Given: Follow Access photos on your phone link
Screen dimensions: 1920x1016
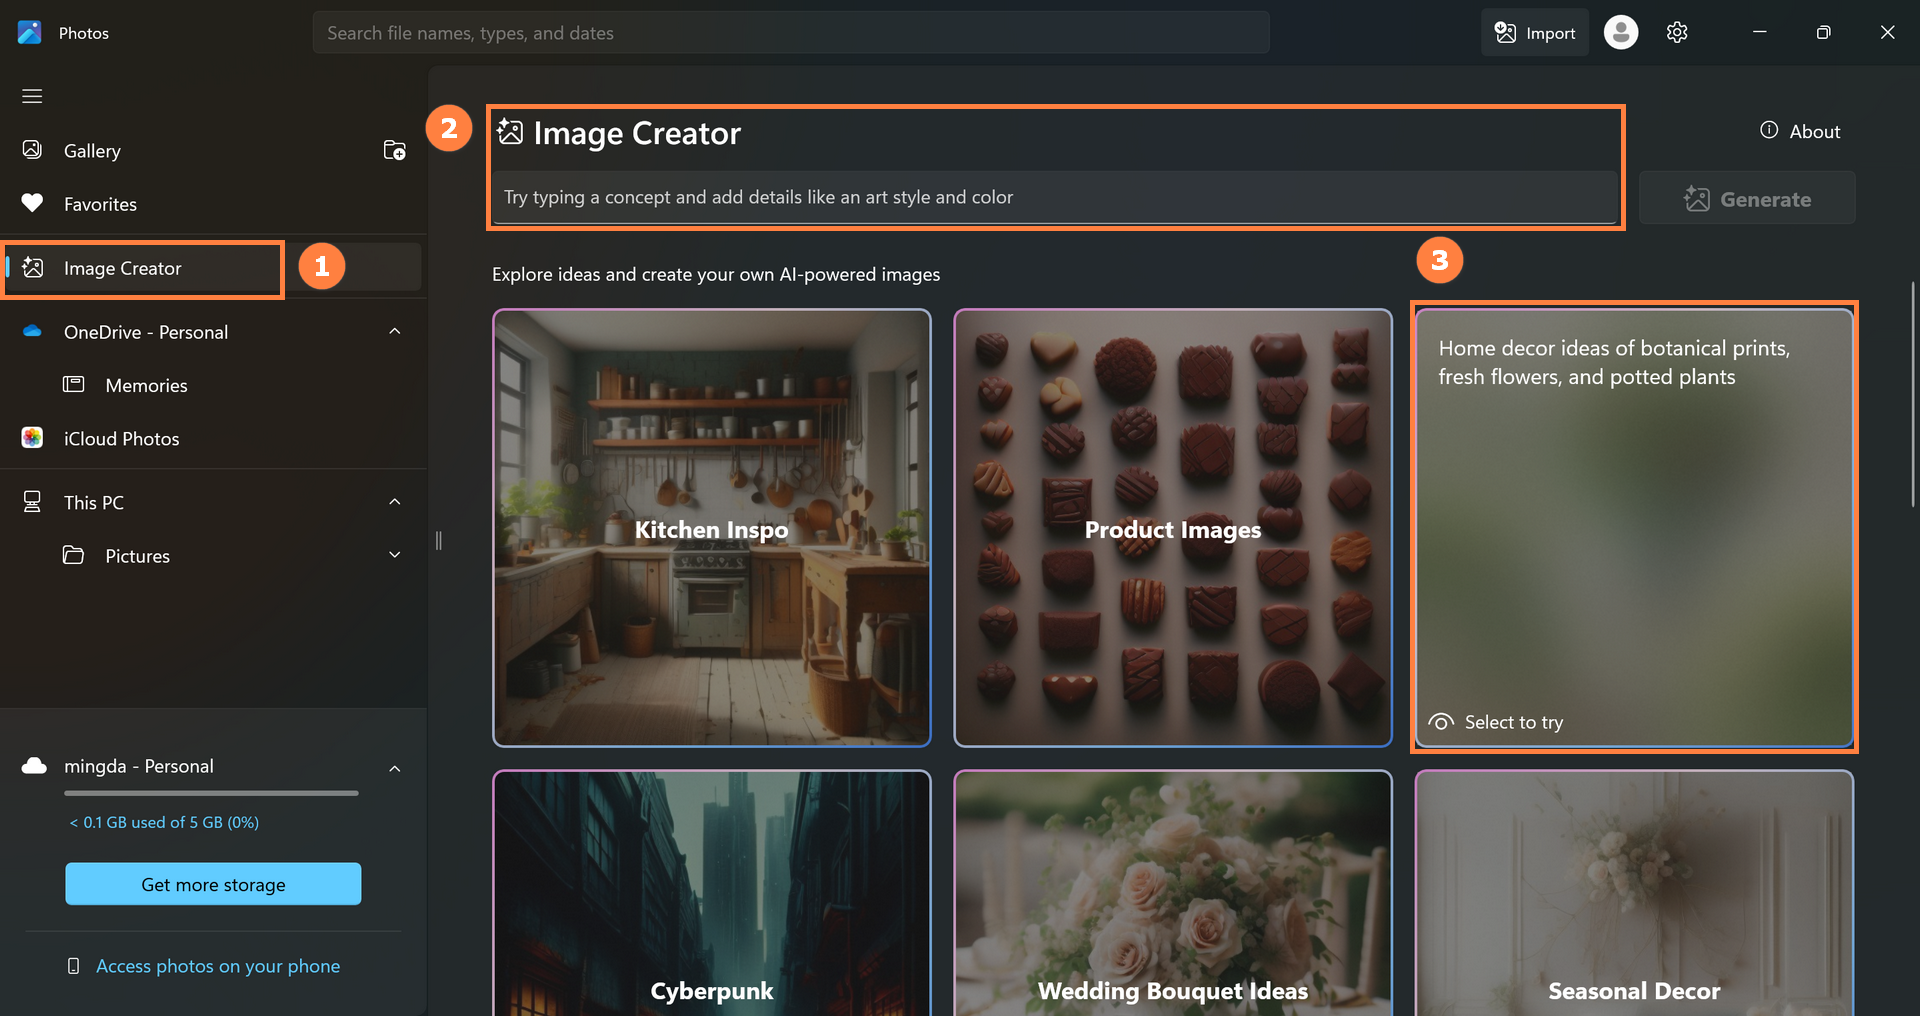Looking at the screenshot, I should click(x=217, y=966).
